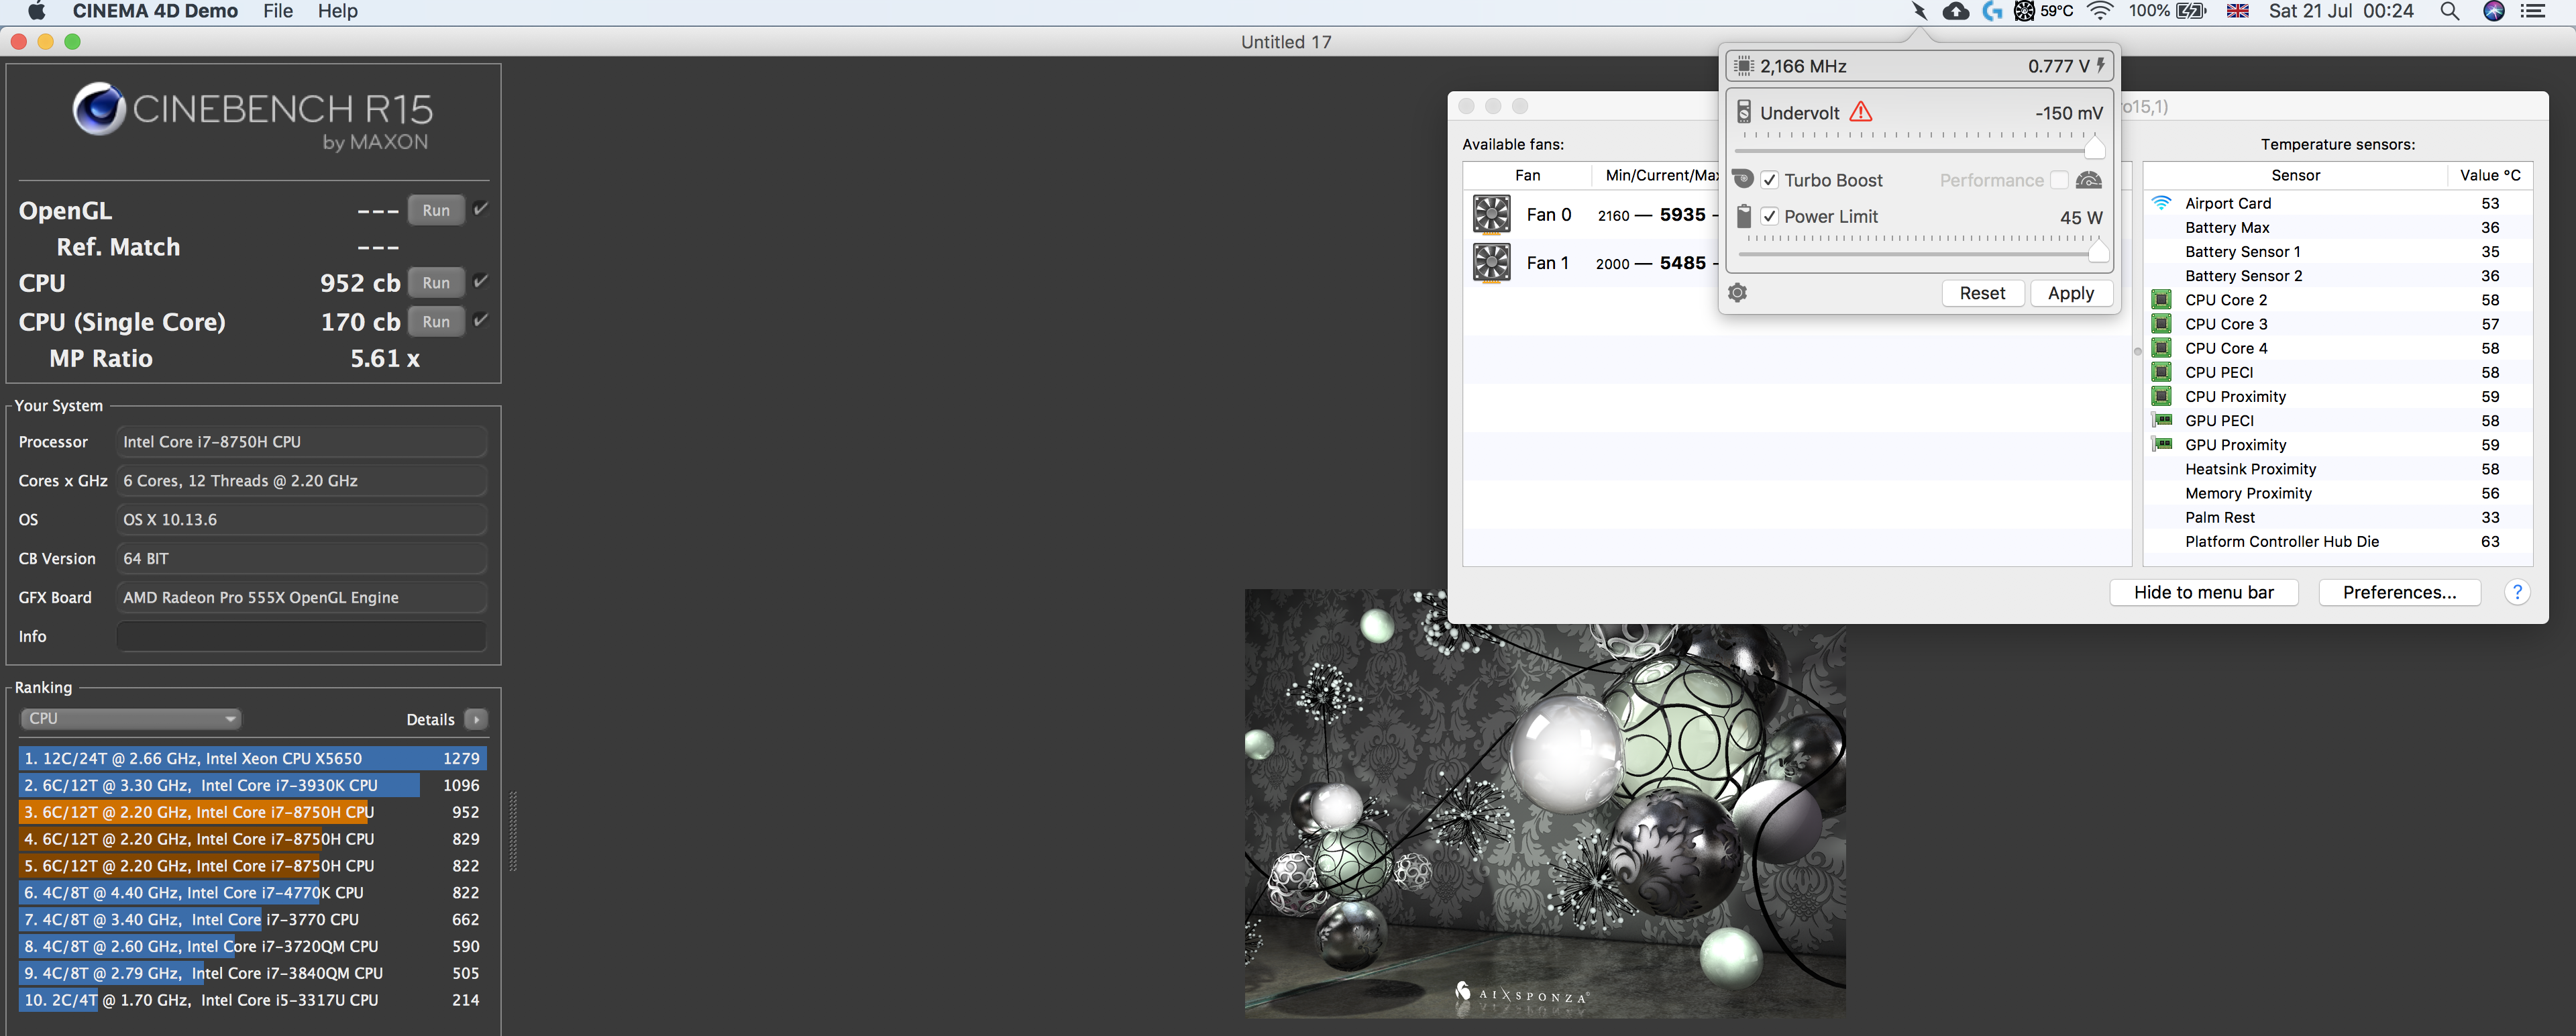Expand ranking Details arrow
Screen dimensions: 2576x1036
click(x=476, y=719)
